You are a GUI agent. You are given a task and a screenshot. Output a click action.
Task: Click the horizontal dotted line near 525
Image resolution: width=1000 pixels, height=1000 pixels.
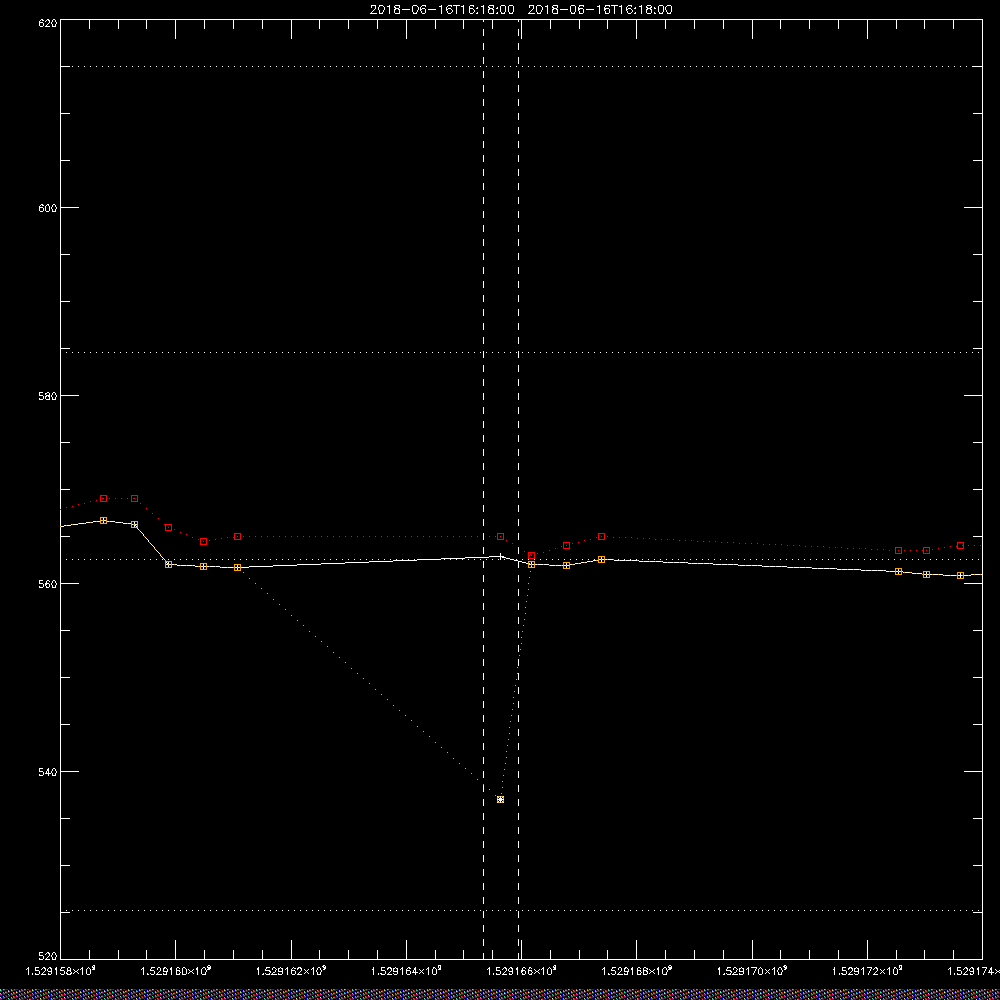coord(521,911)
